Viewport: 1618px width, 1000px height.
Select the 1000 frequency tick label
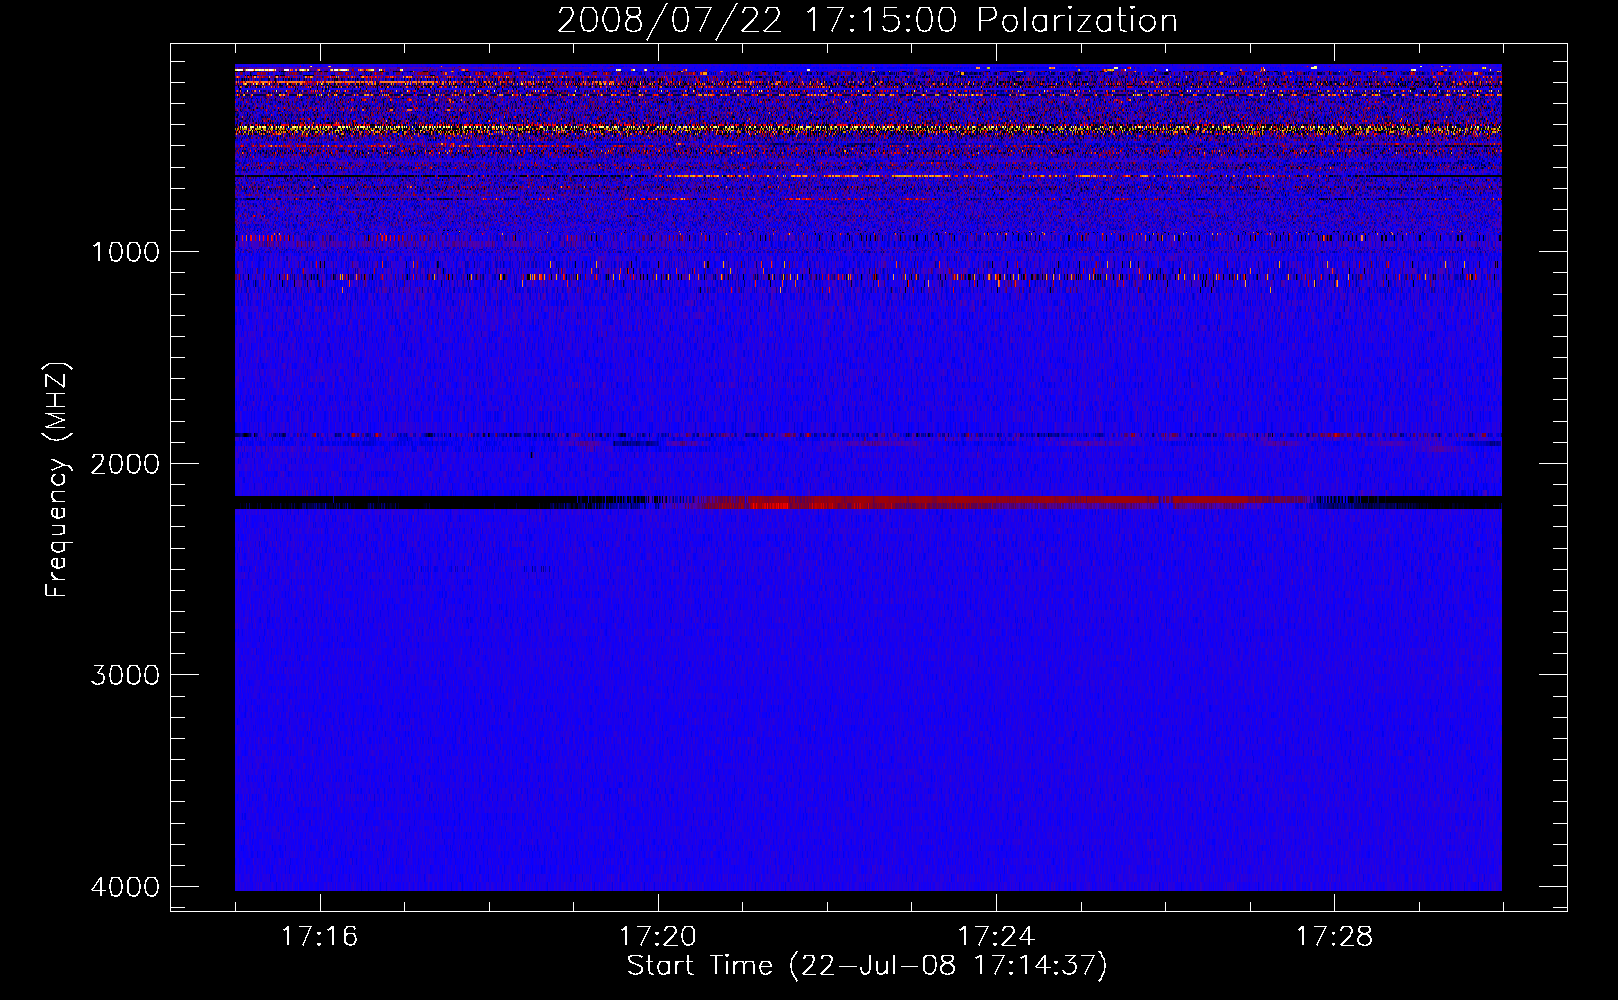125,251
